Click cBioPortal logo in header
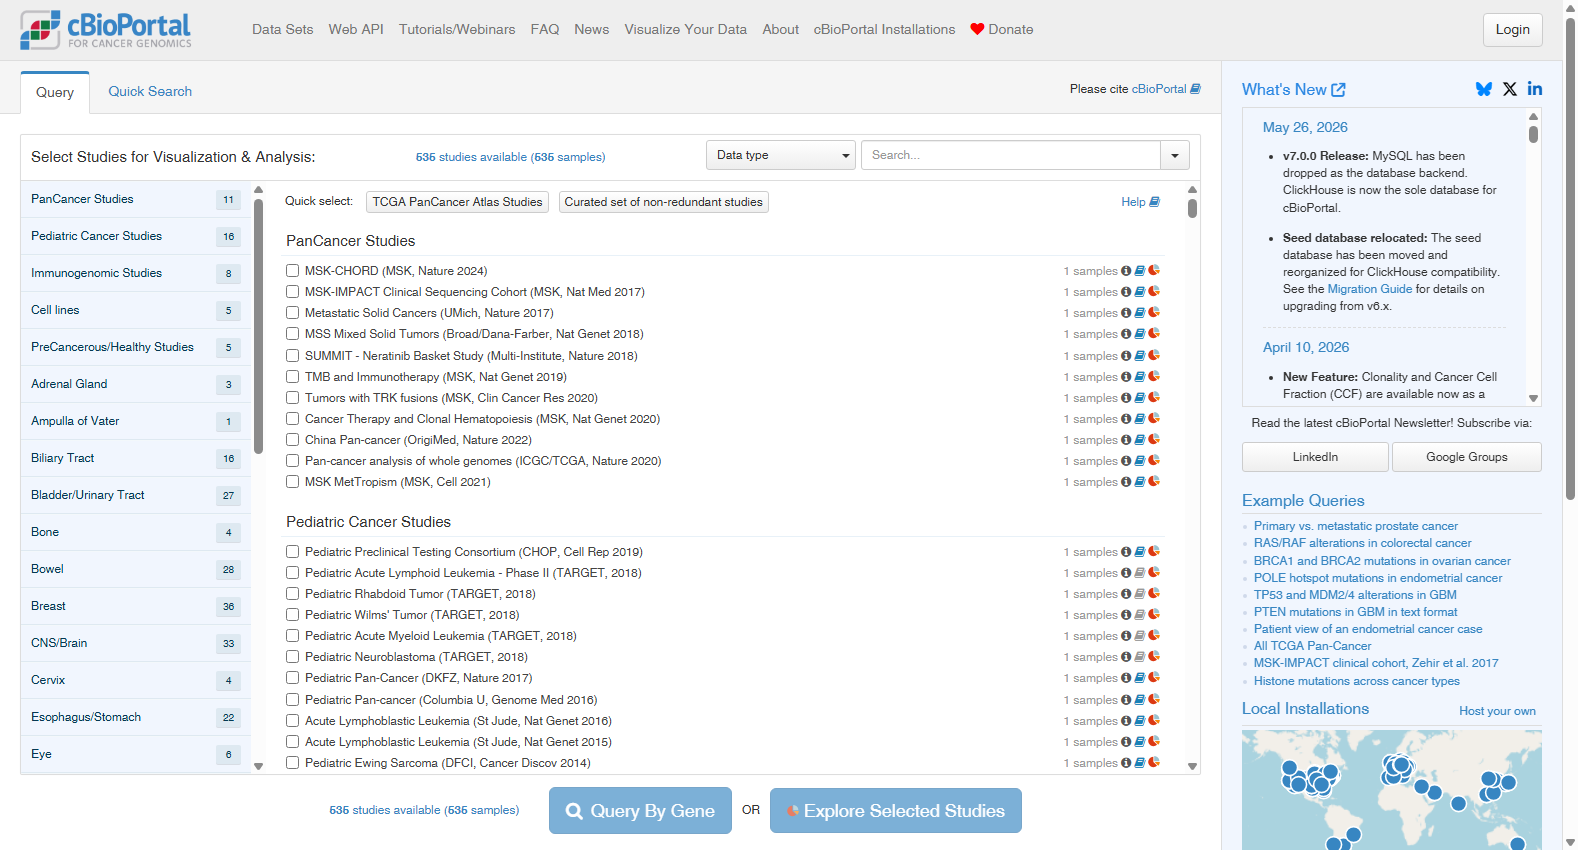The image size is (1578, 850). click(106, 30)
